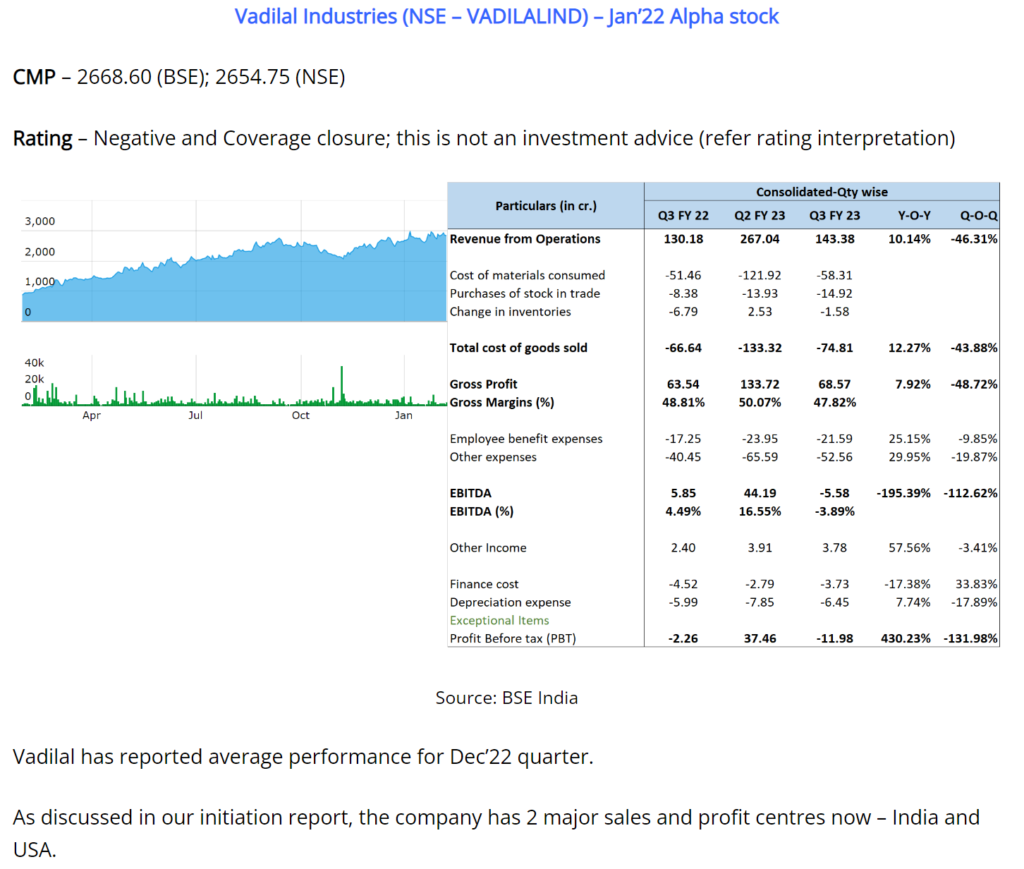Click the Consolidated-Qty wise header
Screen dimensions: 1024x869
[x=822, y=192]
